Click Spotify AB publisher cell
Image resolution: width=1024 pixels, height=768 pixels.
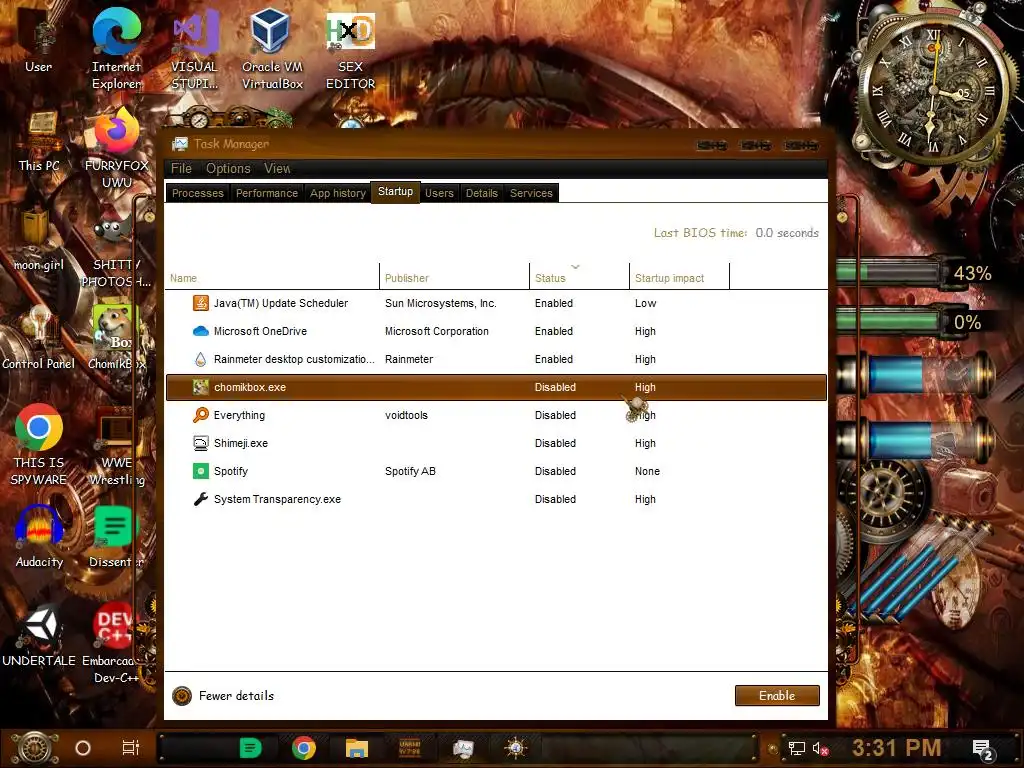(410, 471)
